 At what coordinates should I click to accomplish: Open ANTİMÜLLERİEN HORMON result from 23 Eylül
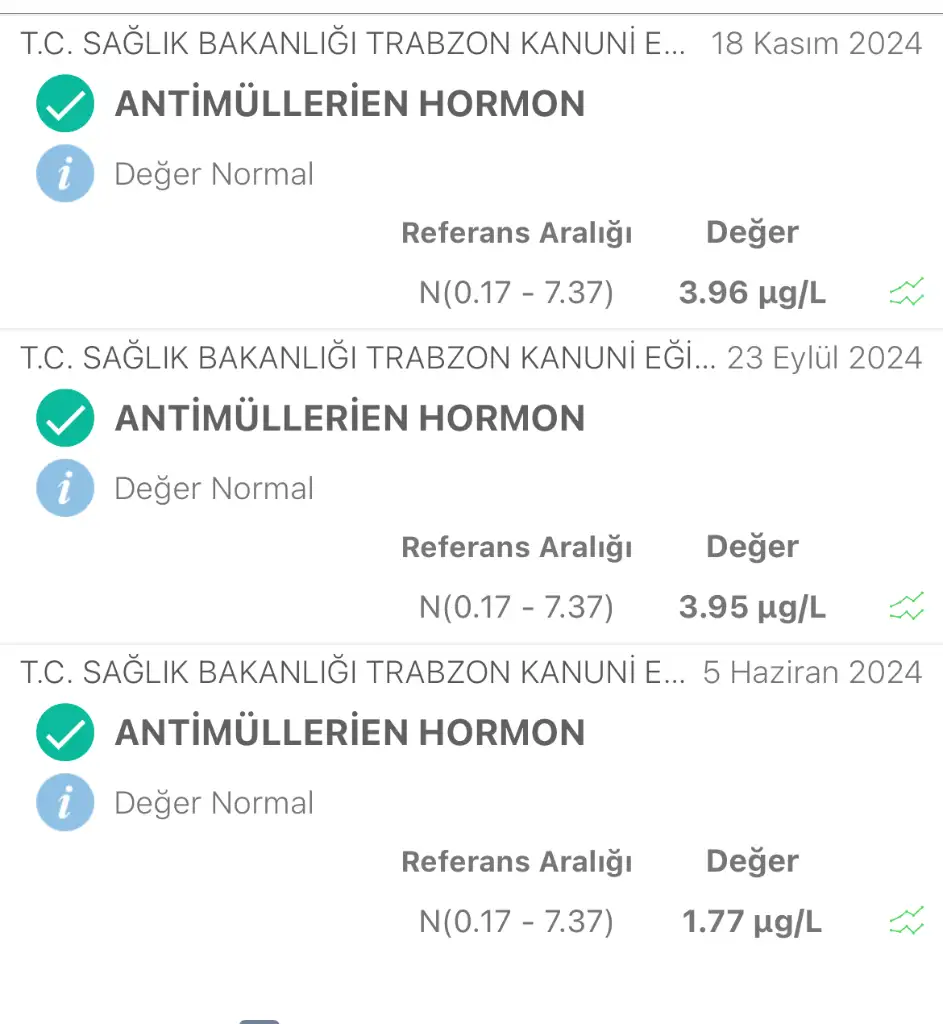click(349, 418)
